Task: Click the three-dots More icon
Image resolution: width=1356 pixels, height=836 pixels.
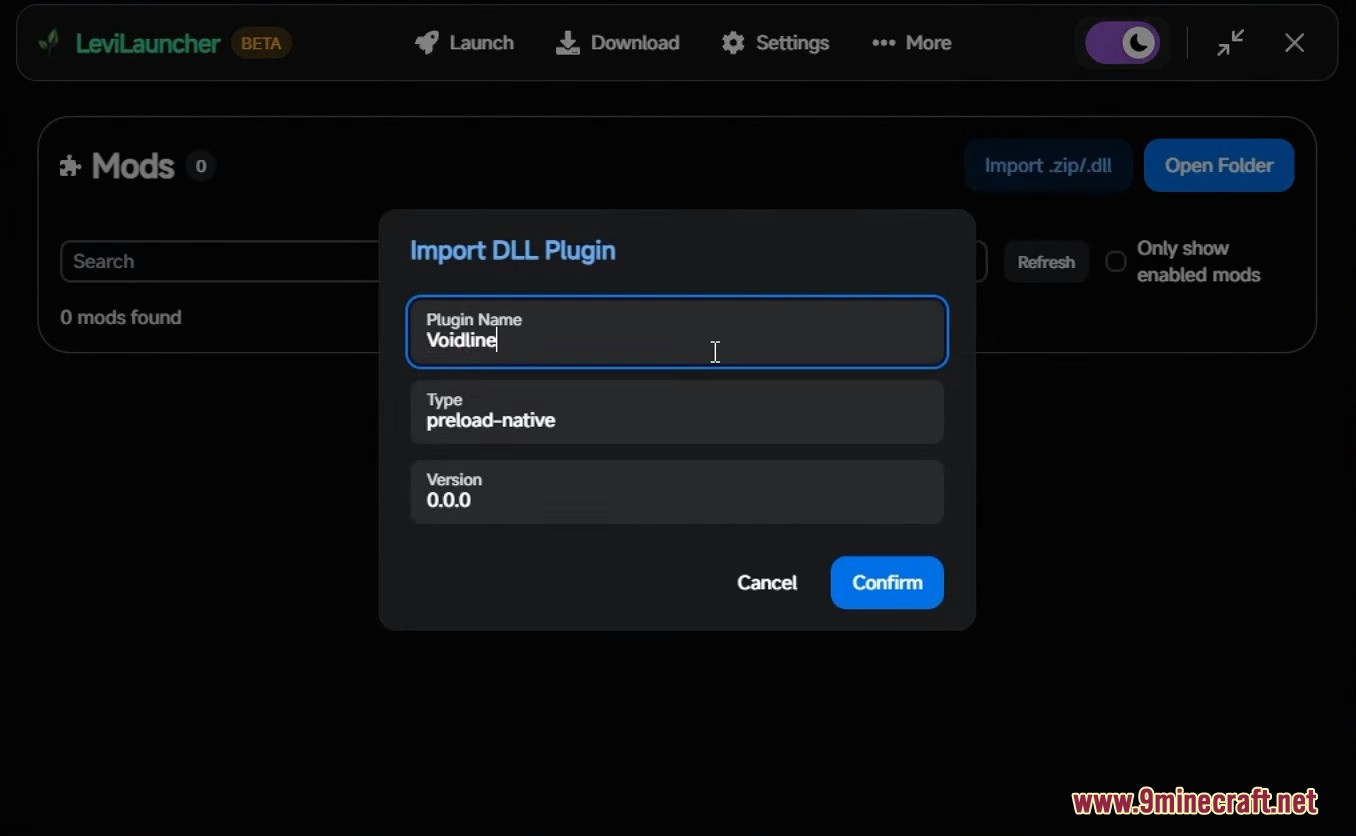Action: (x=883, y=43)
